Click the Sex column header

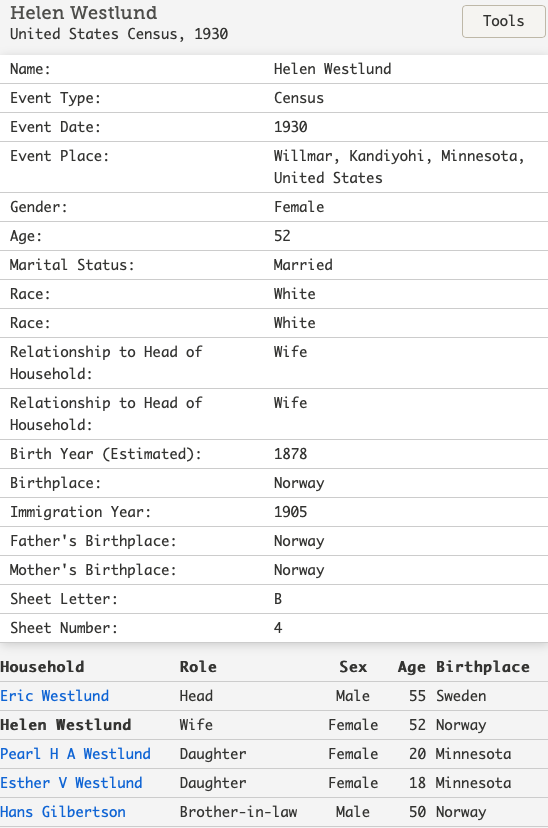pos(353,667)
